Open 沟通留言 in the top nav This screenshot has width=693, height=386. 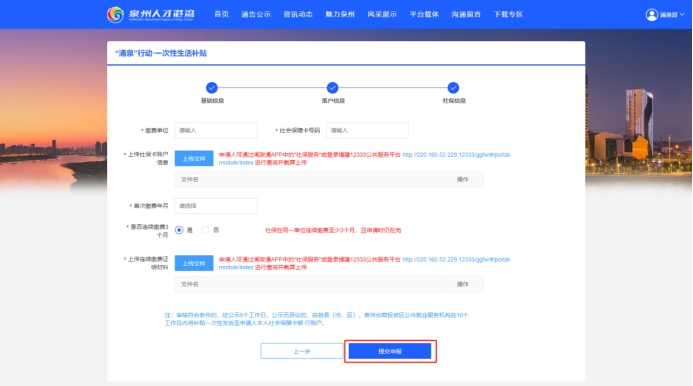coord(466,14)
